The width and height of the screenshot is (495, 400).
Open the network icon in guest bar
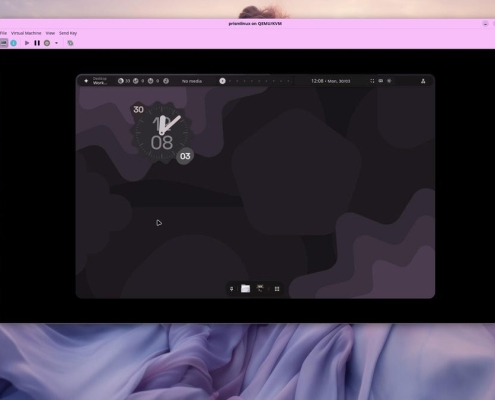click(423, 81)
